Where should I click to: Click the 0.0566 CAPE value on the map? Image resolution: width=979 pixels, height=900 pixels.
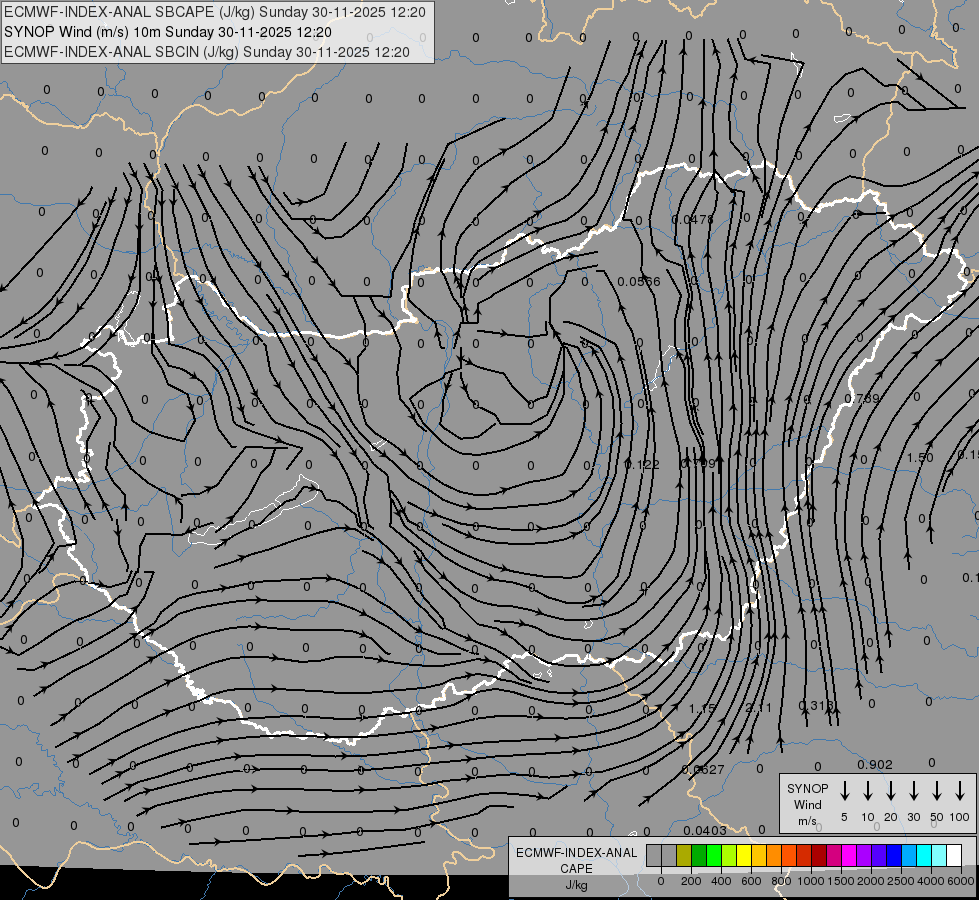[x=639, y=282]
